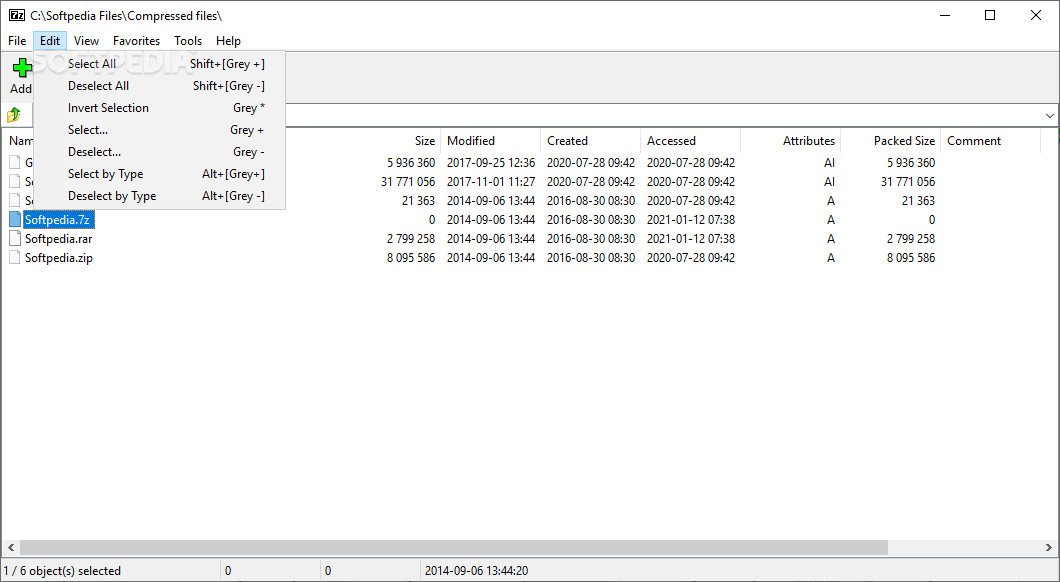Open the Favorites menu

tap(137, 41)
